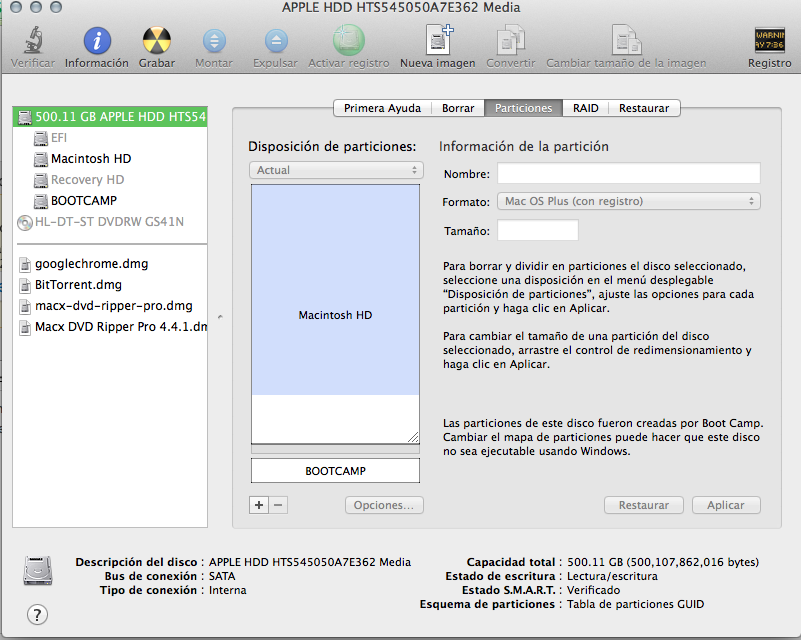
Task: Switch to the Restaurar tab
Action: point(644,108)
